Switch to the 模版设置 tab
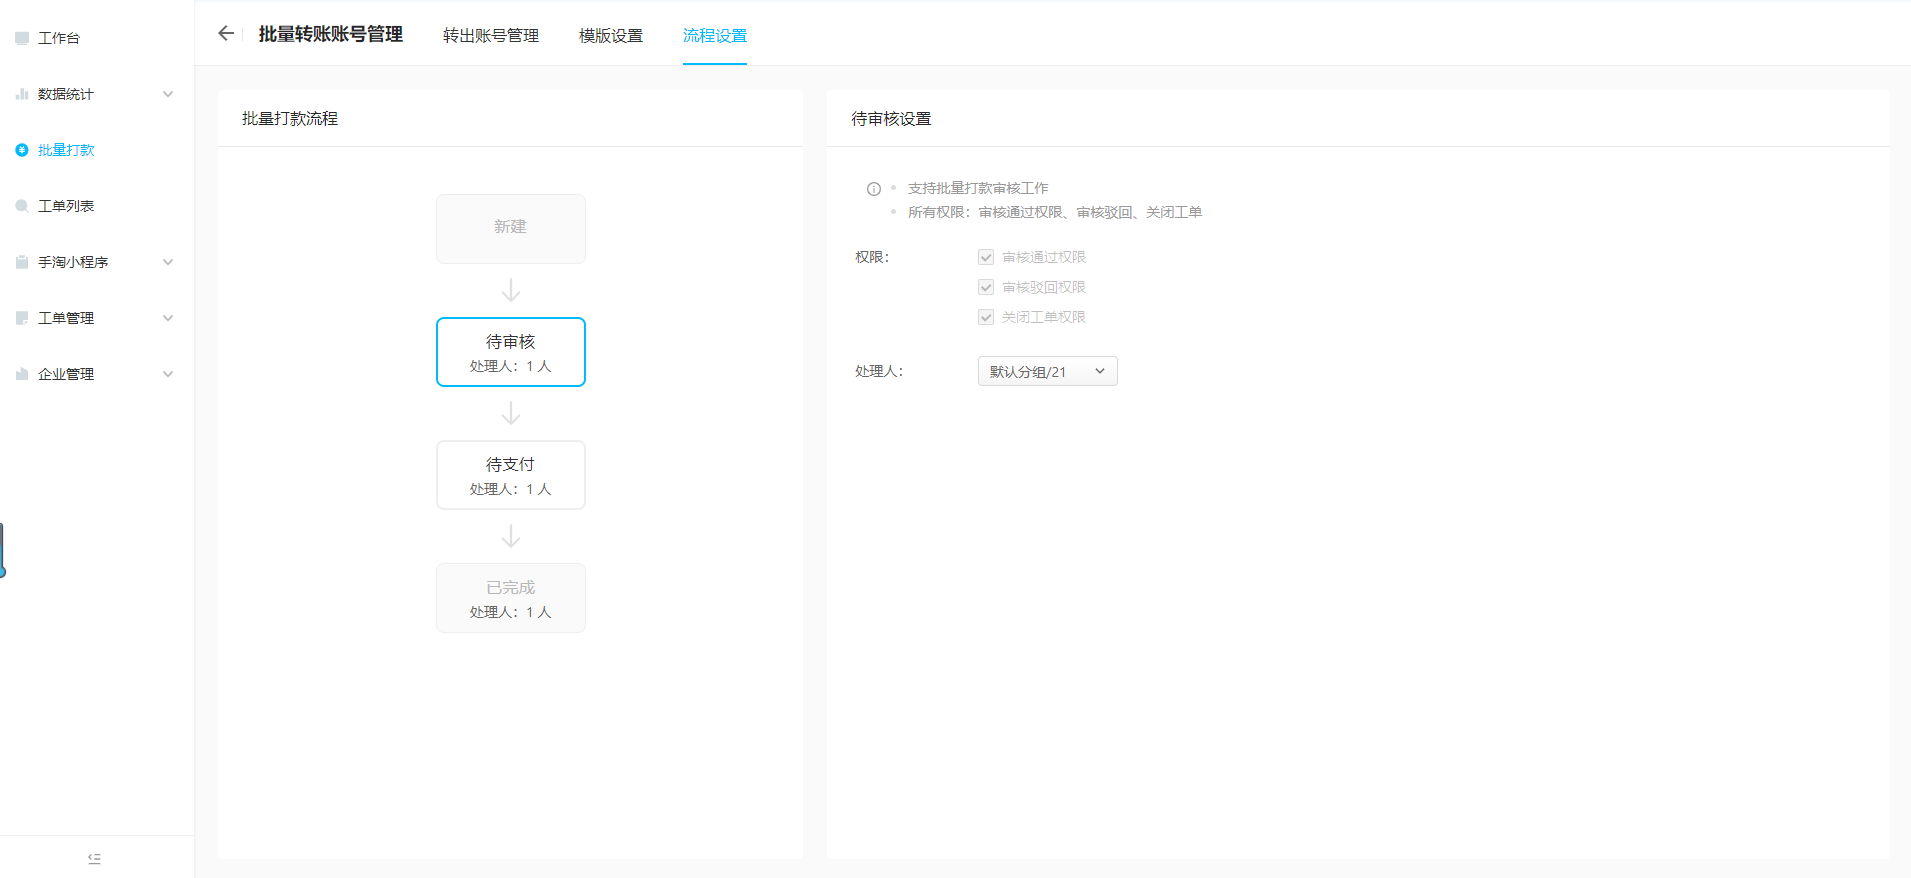This screenshot has width=1911, height=878. point(611,36)
